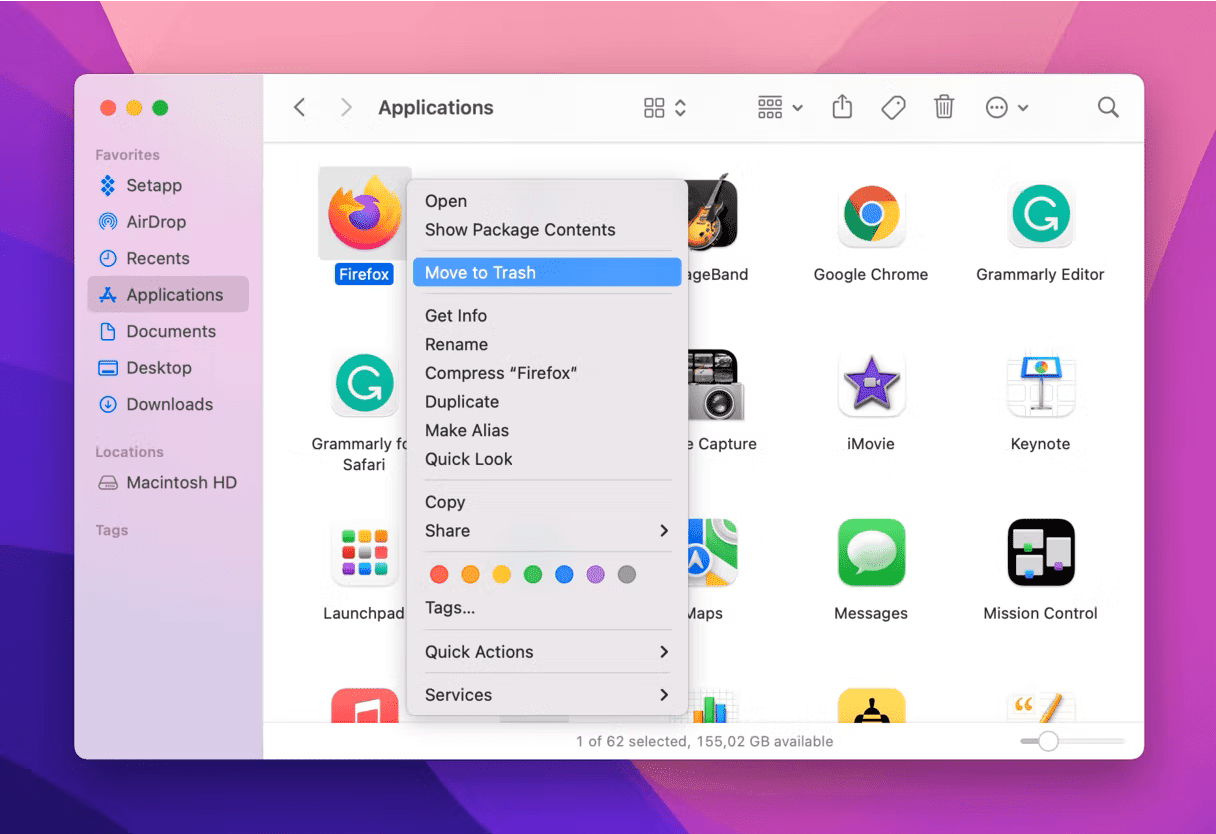Open the icon view switcher dropdown
Image resolution: width=1216 pixels, height=834 pixels.
[x=665, y=107]
